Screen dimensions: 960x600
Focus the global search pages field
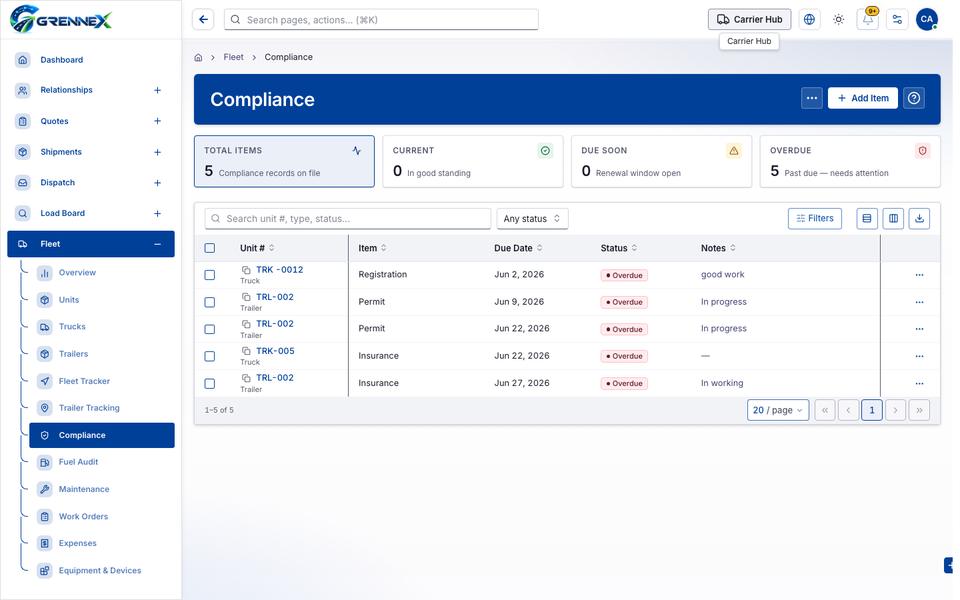pos(381,20)
